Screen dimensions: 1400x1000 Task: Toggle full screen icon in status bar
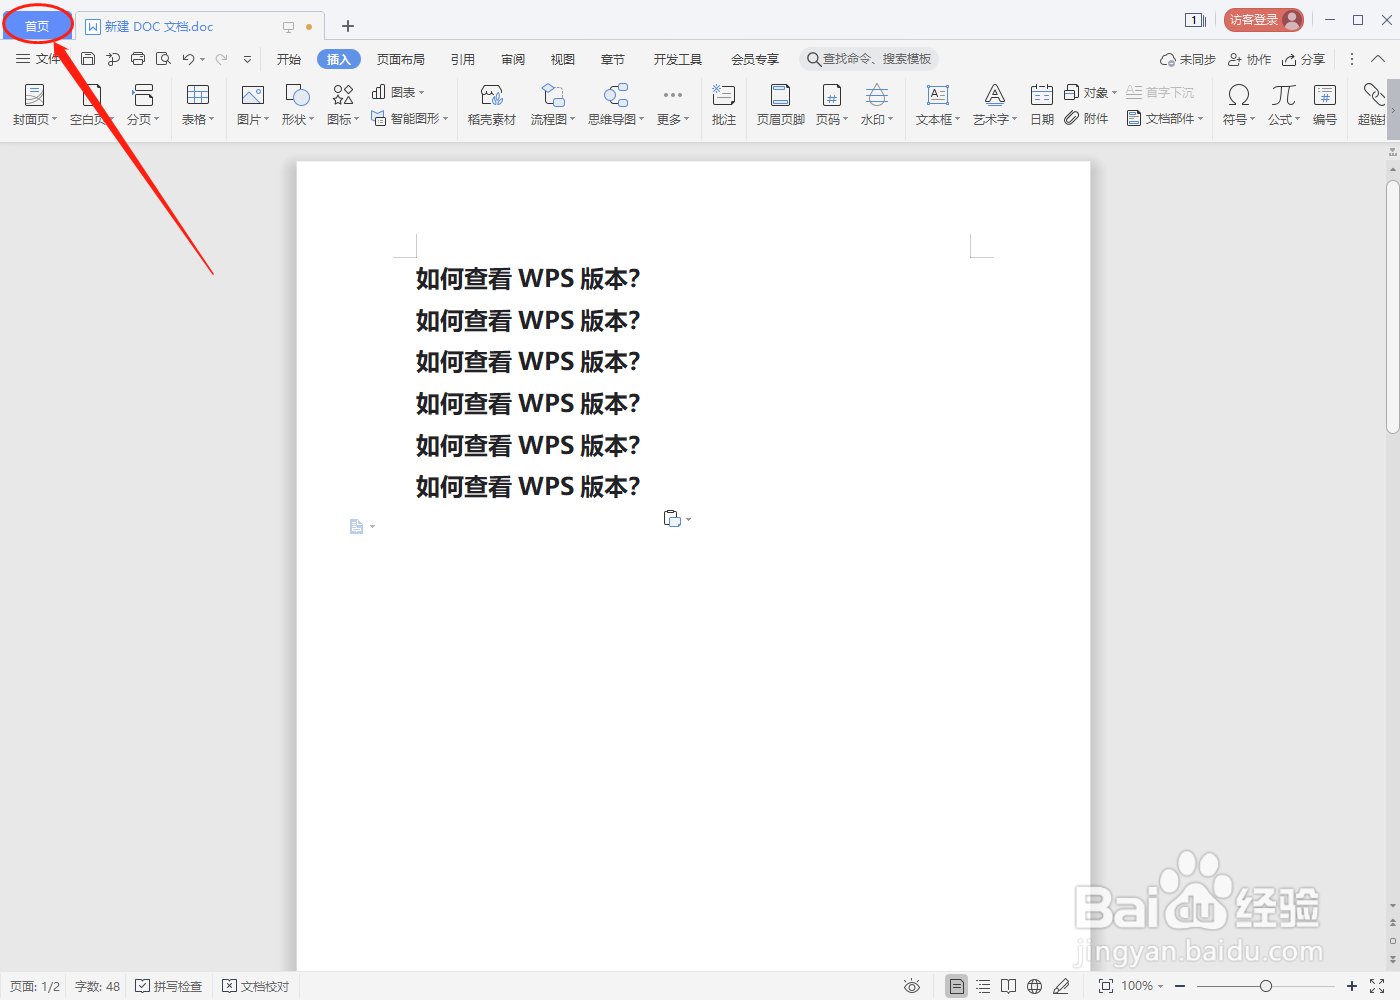(x=1377, y=986)
